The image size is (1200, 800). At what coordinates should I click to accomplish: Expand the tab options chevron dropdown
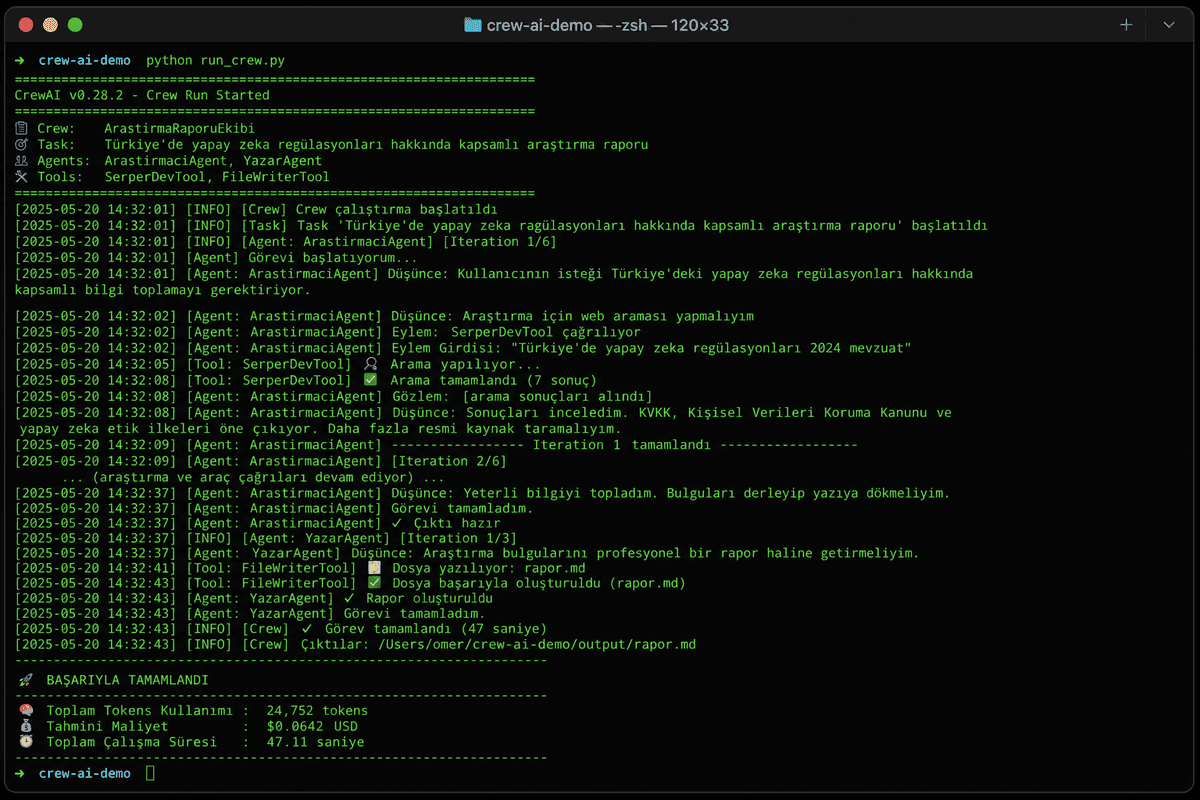pyautogui.click(x=1168, y=25)
